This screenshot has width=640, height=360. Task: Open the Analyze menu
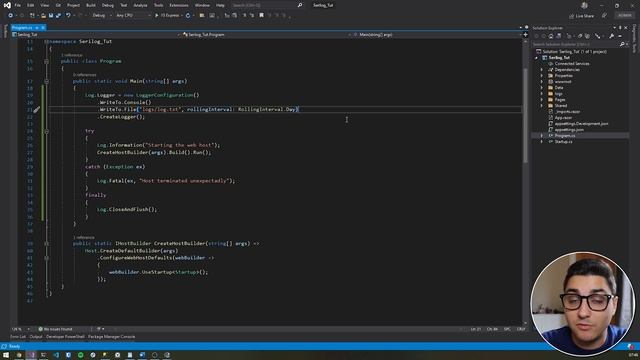coord(140,5)
